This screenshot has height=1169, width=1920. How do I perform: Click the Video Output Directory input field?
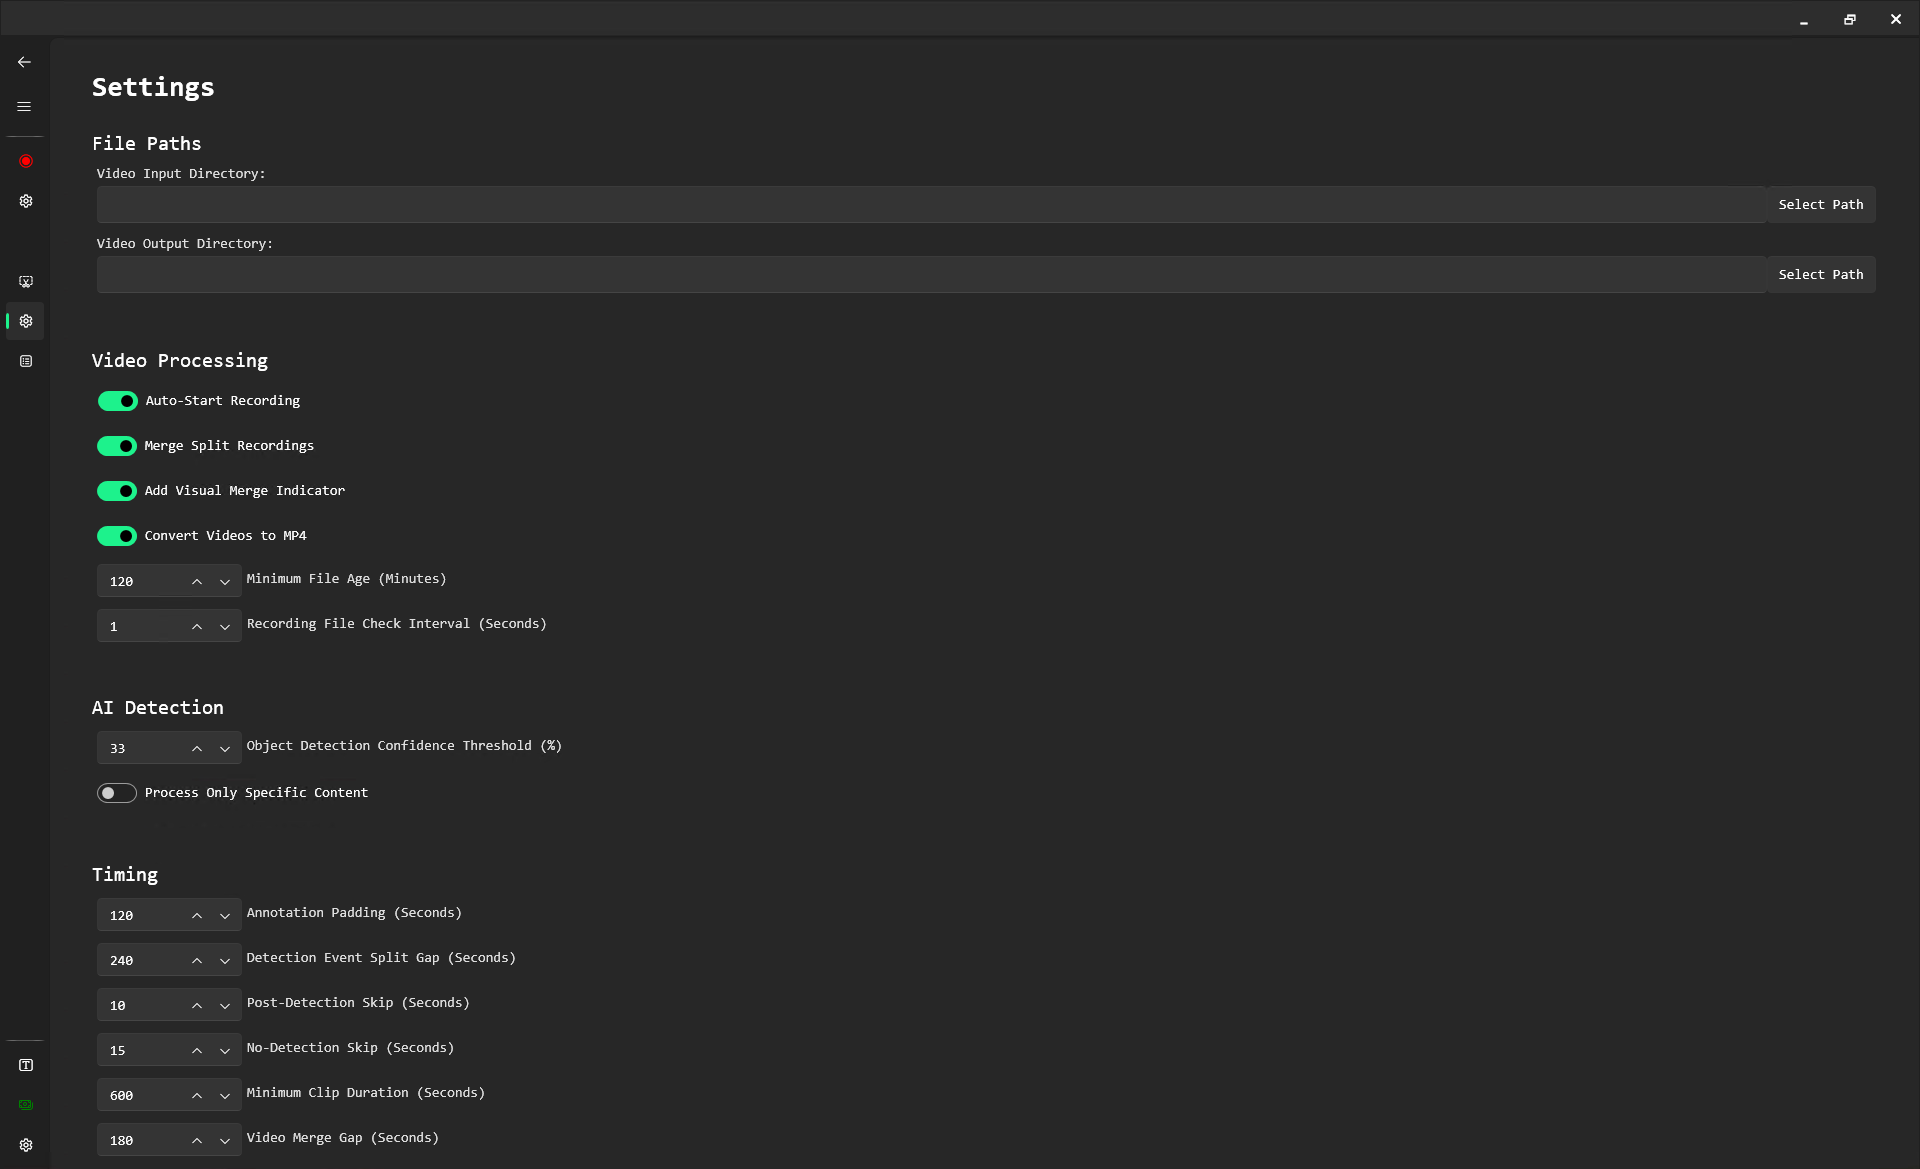click(x=900, y=274)
